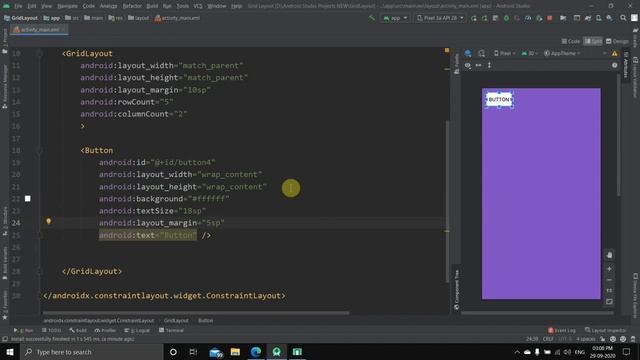
Task: Click the expand horizontally arrows icon
Action: click(478, 65)
